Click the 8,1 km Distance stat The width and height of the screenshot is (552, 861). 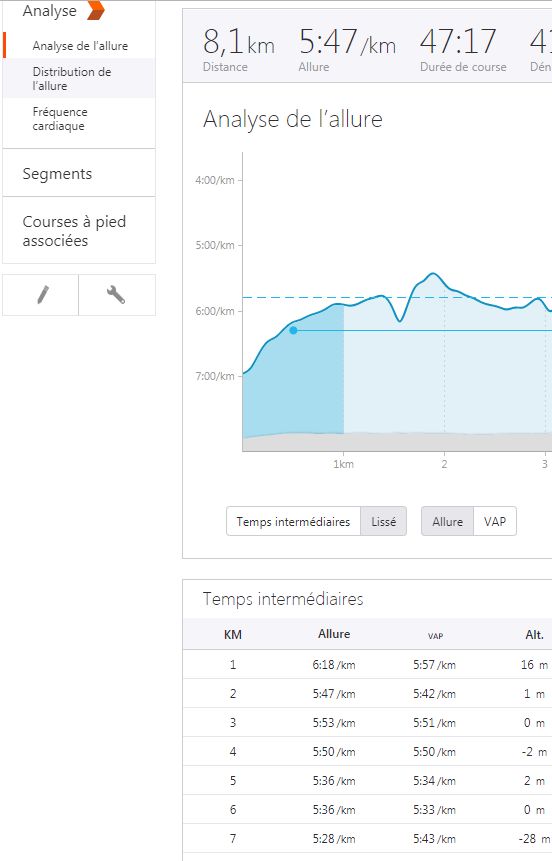(x=239, y=48)
